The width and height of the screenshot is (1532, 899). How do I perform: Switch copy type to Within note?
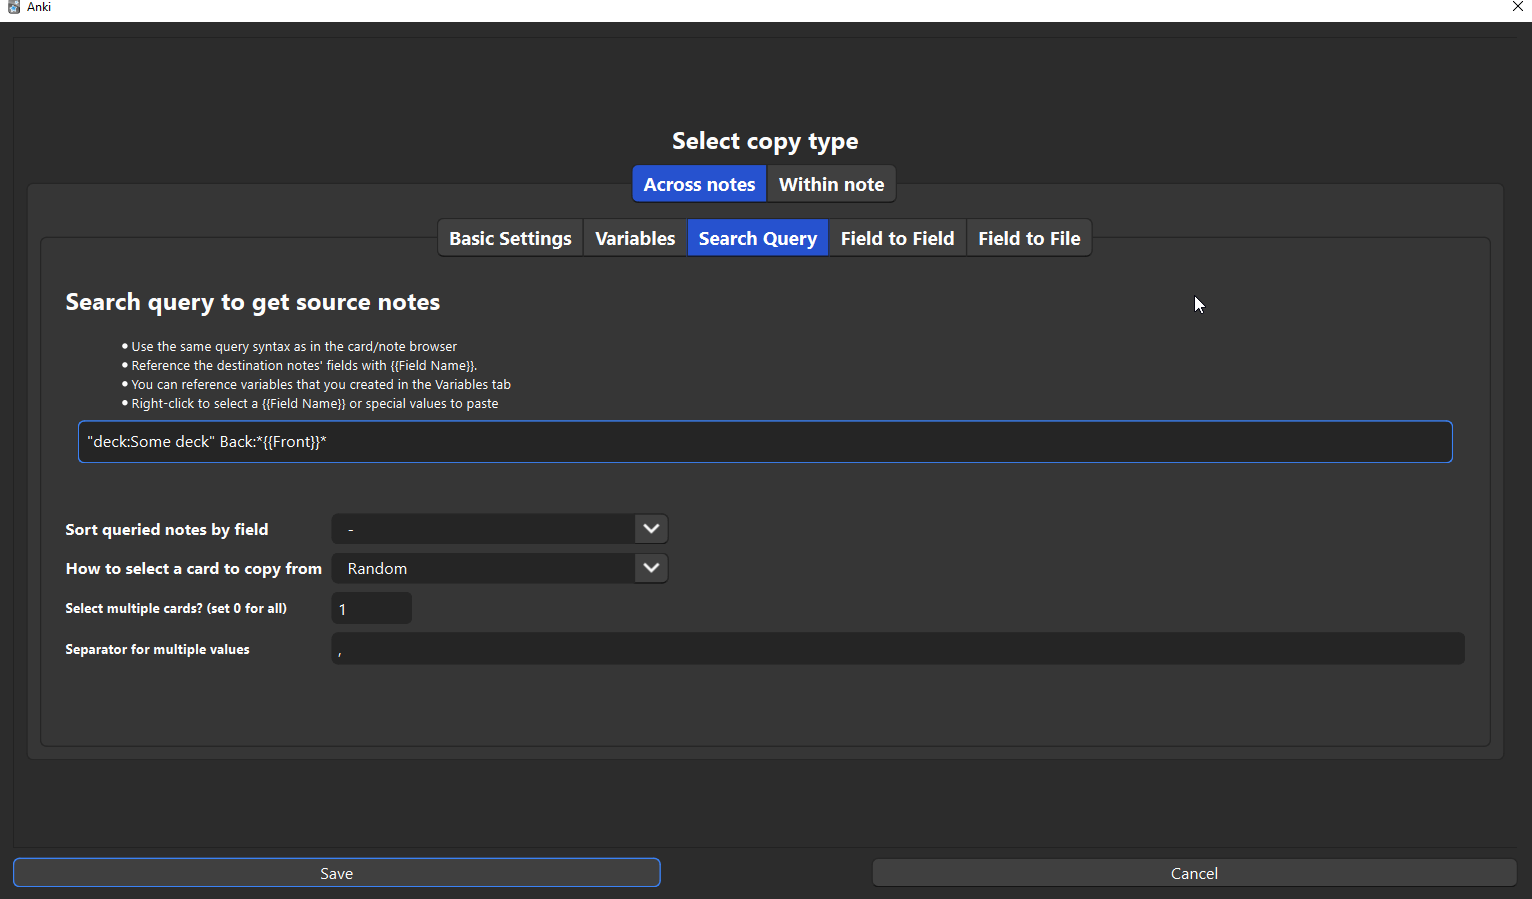tap(831, 184)
